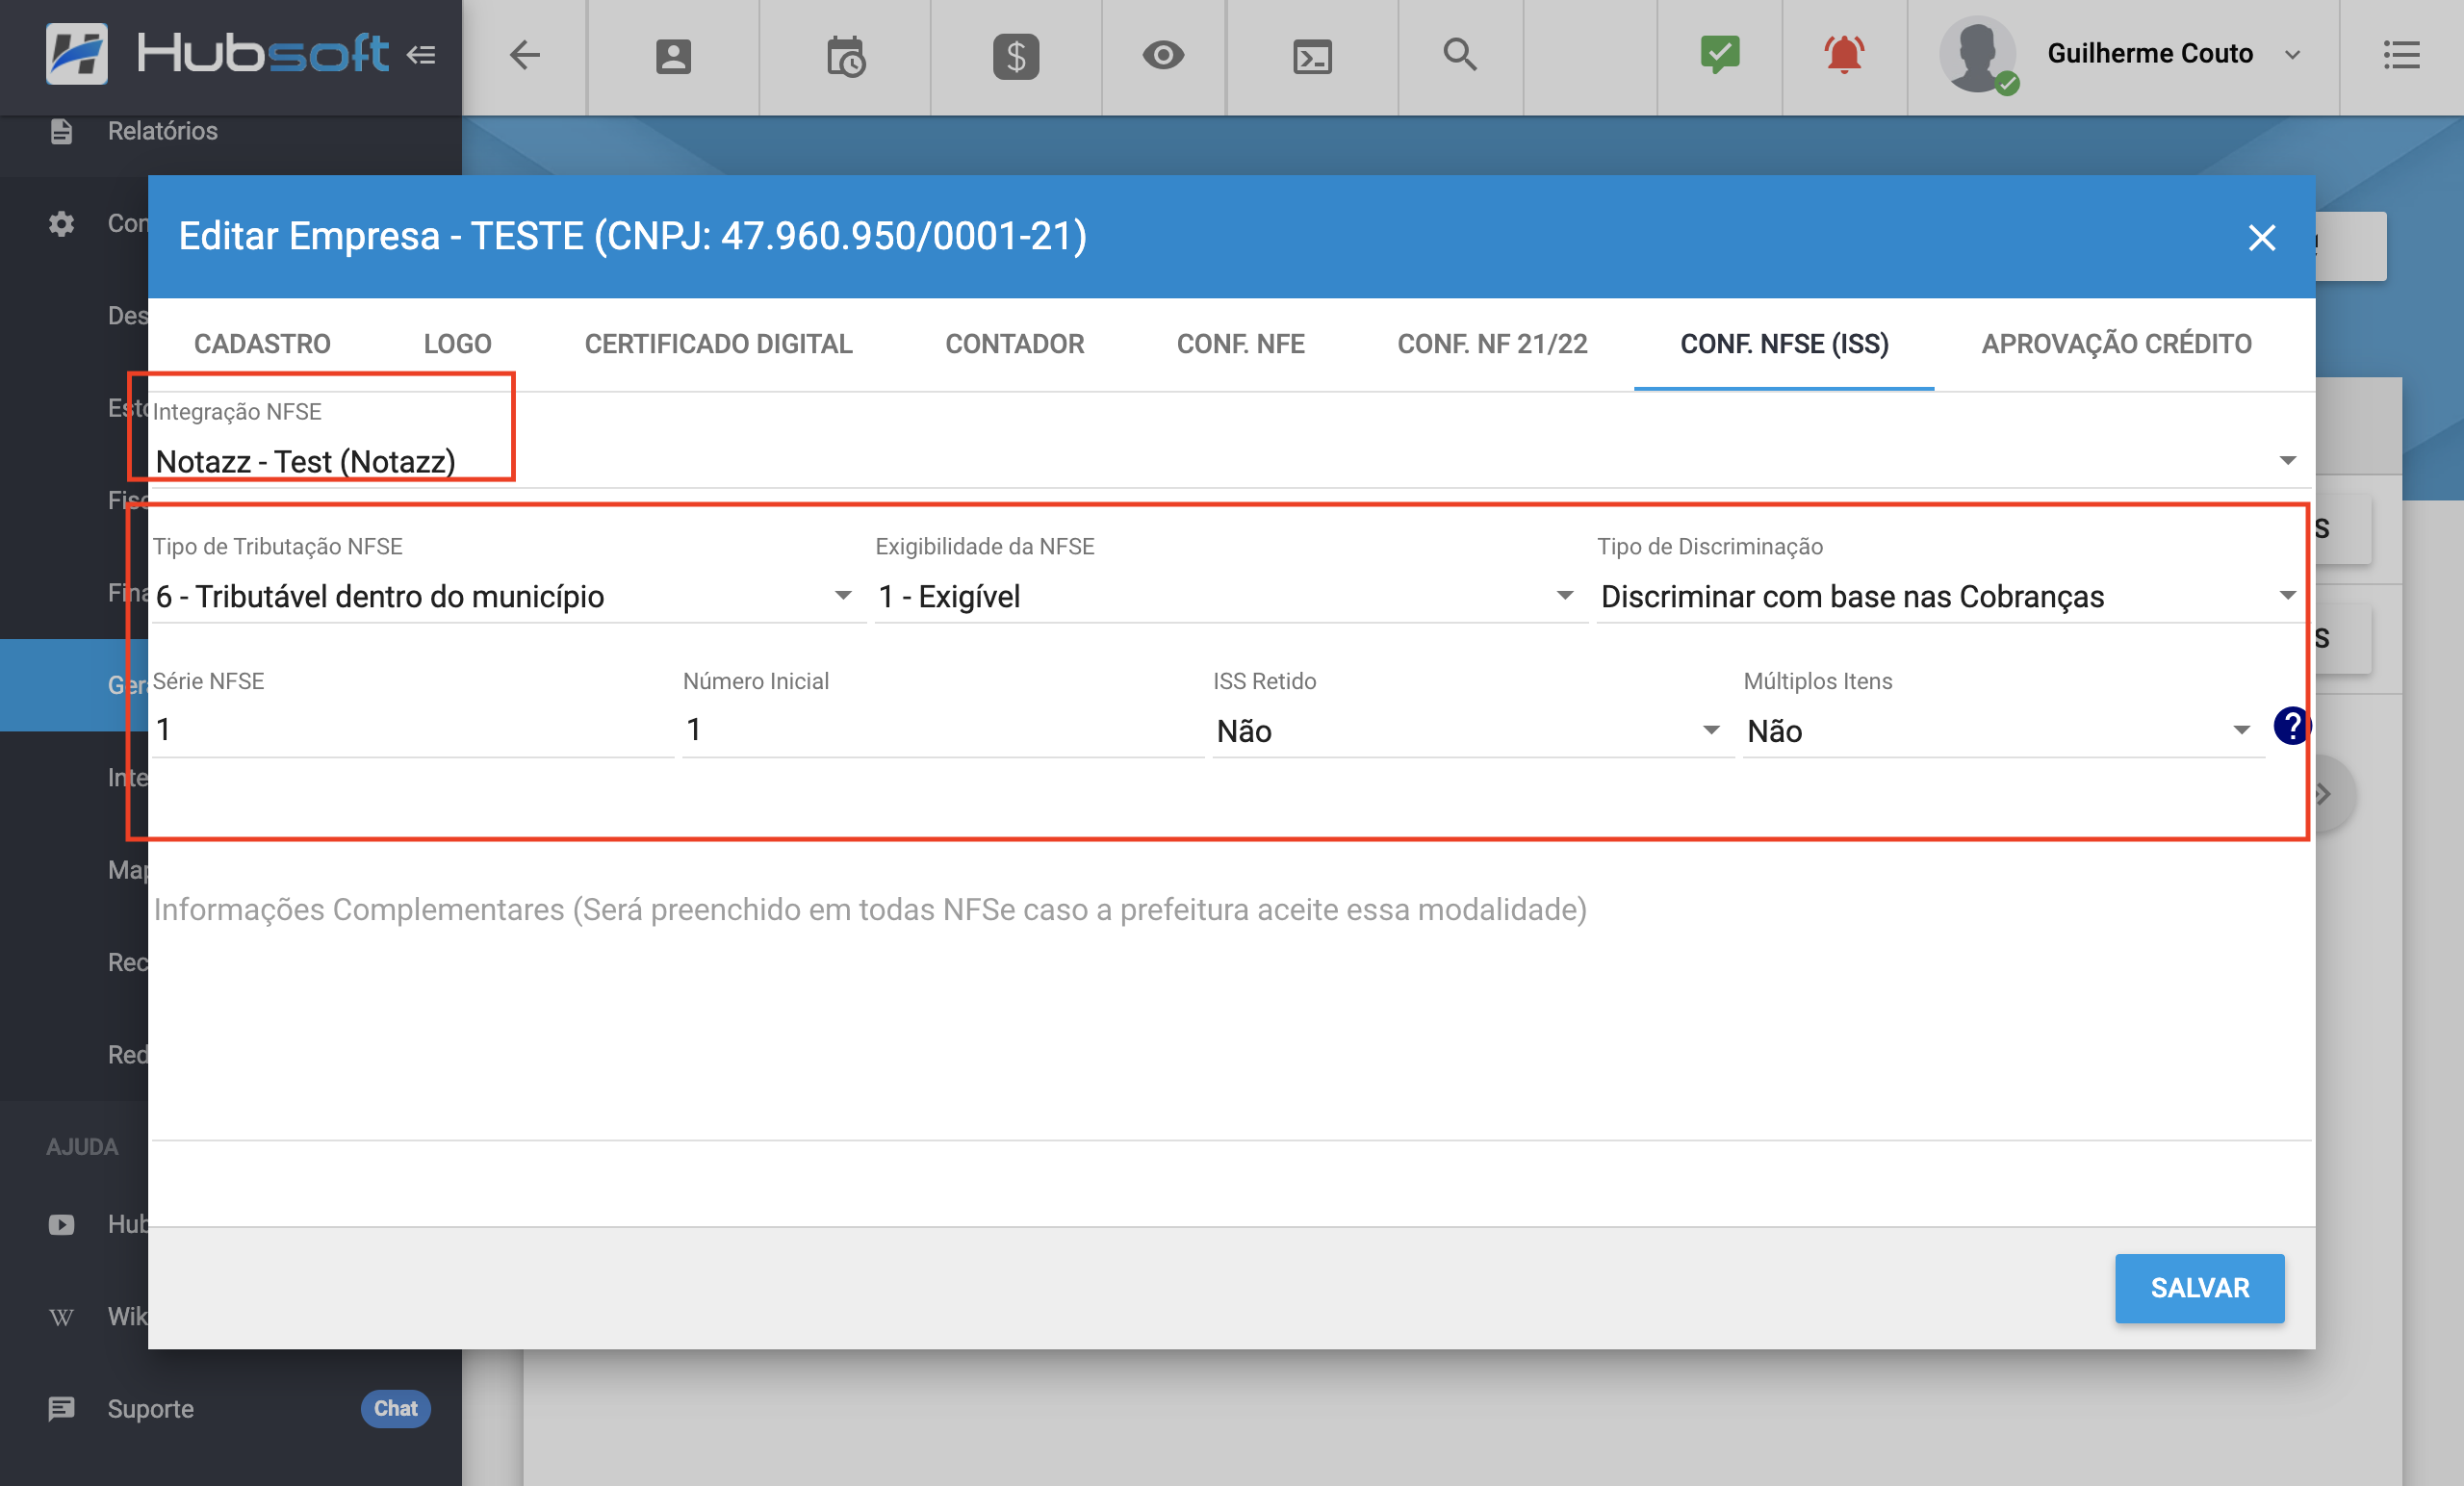2464x1486 pixels.
Task: Change Múltiplos Itens selection
Action: [x=2000, y=731]
